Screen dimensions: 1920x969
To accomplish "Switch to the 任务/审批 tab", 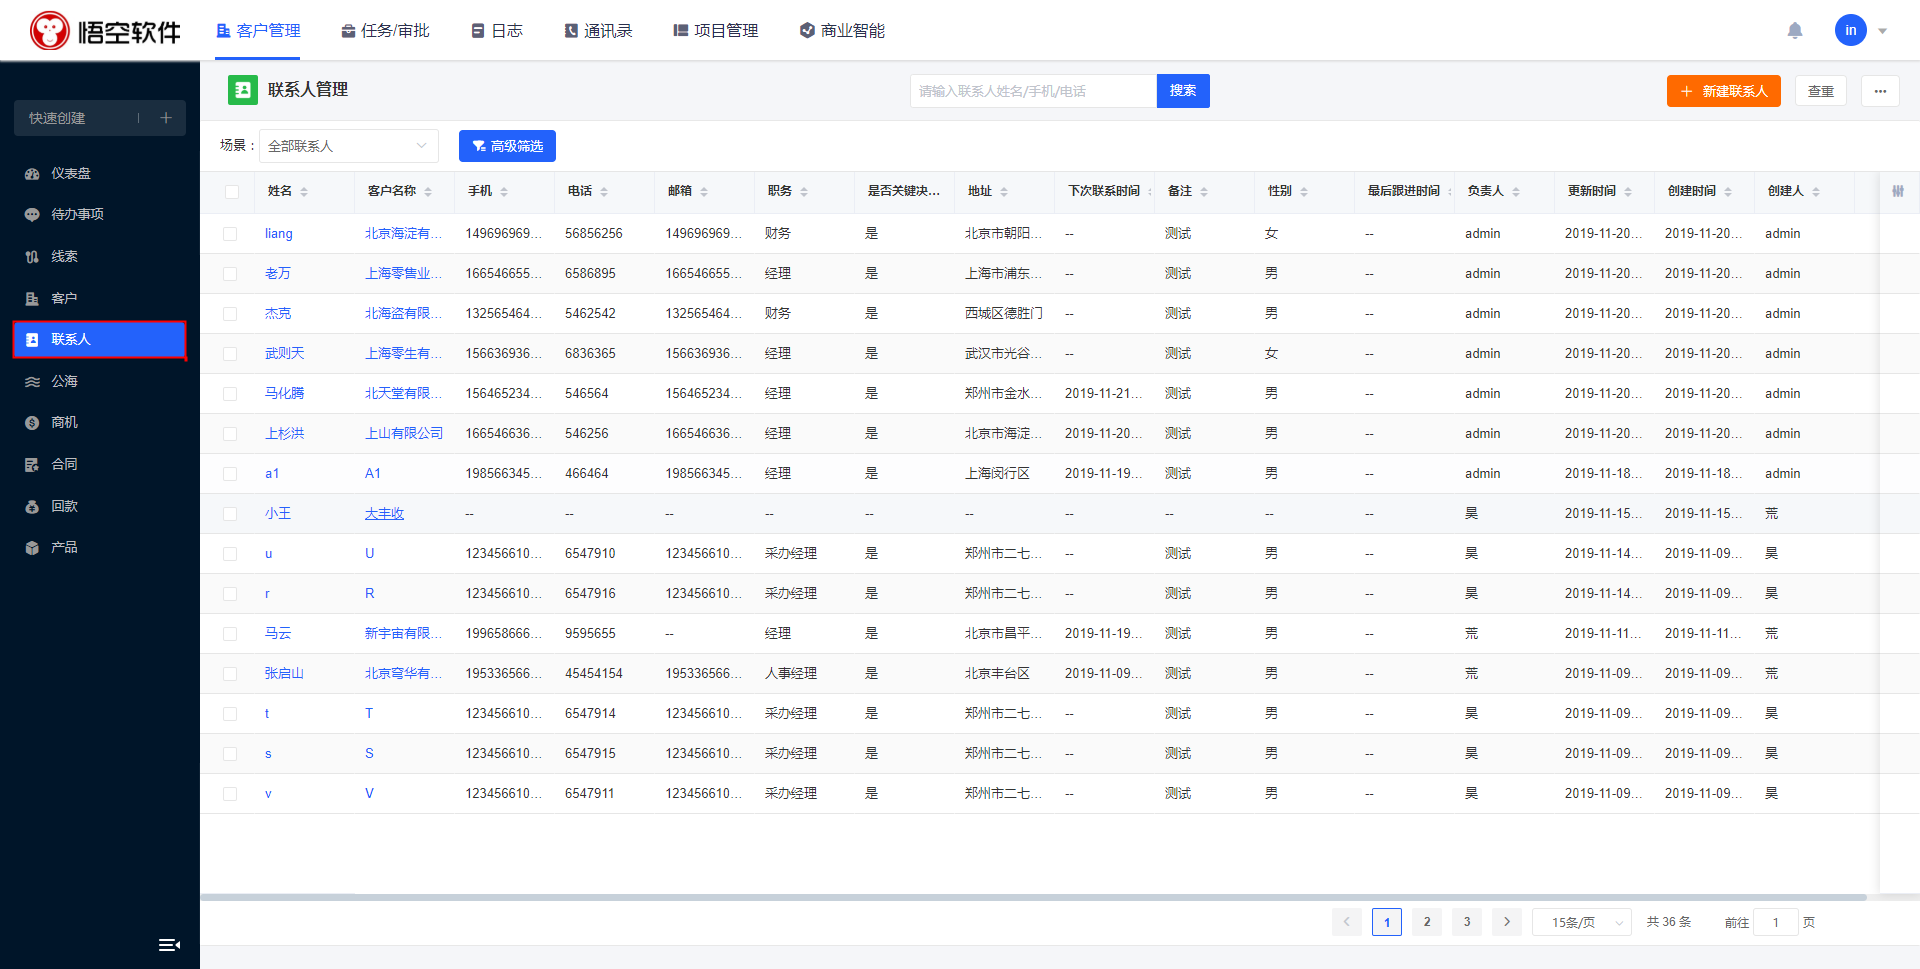I will pos(385,31).
